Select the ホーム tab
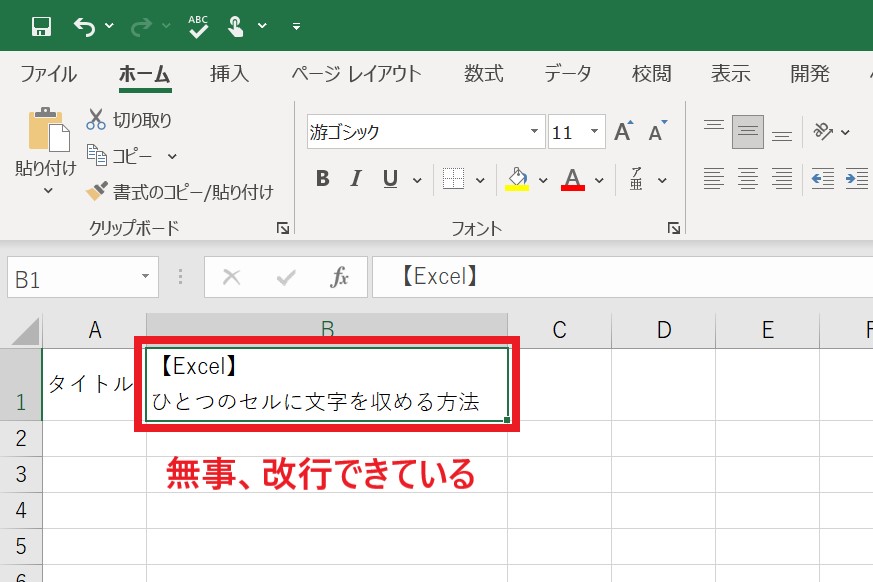873x582 pixels. (145, 74)
